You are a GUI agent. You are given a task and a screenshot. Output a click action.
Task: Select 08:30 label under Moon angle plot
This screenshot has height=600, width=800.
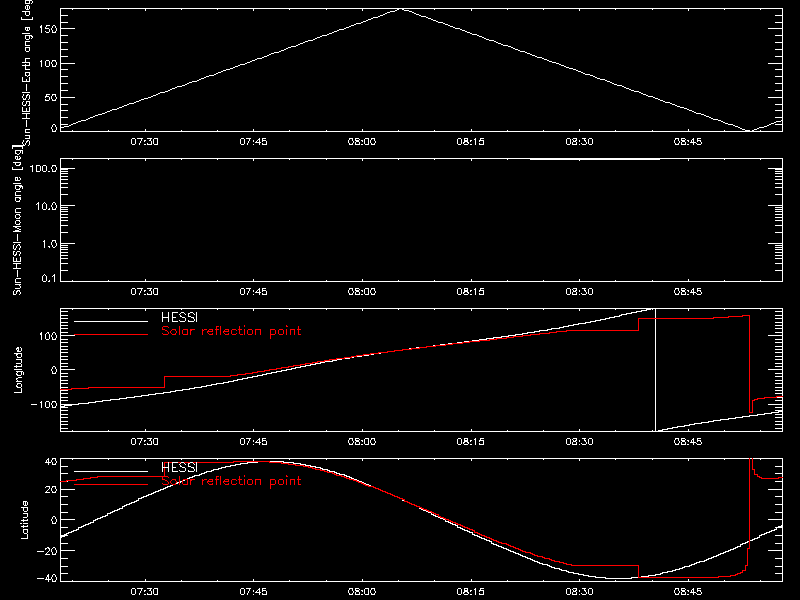click(579, 292)
